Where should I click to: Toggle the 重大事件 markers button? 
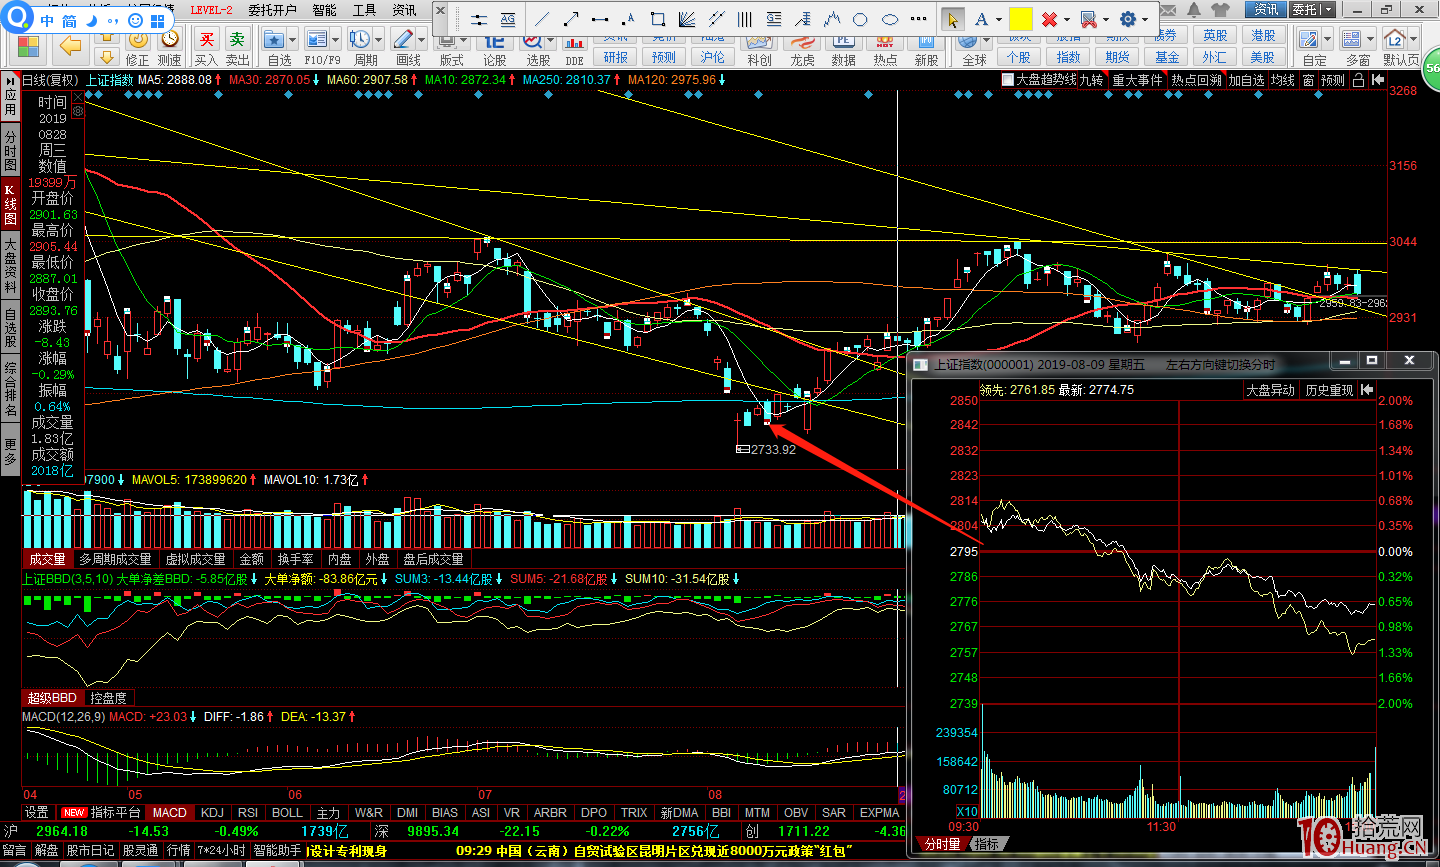click(x=1137, y=80)
